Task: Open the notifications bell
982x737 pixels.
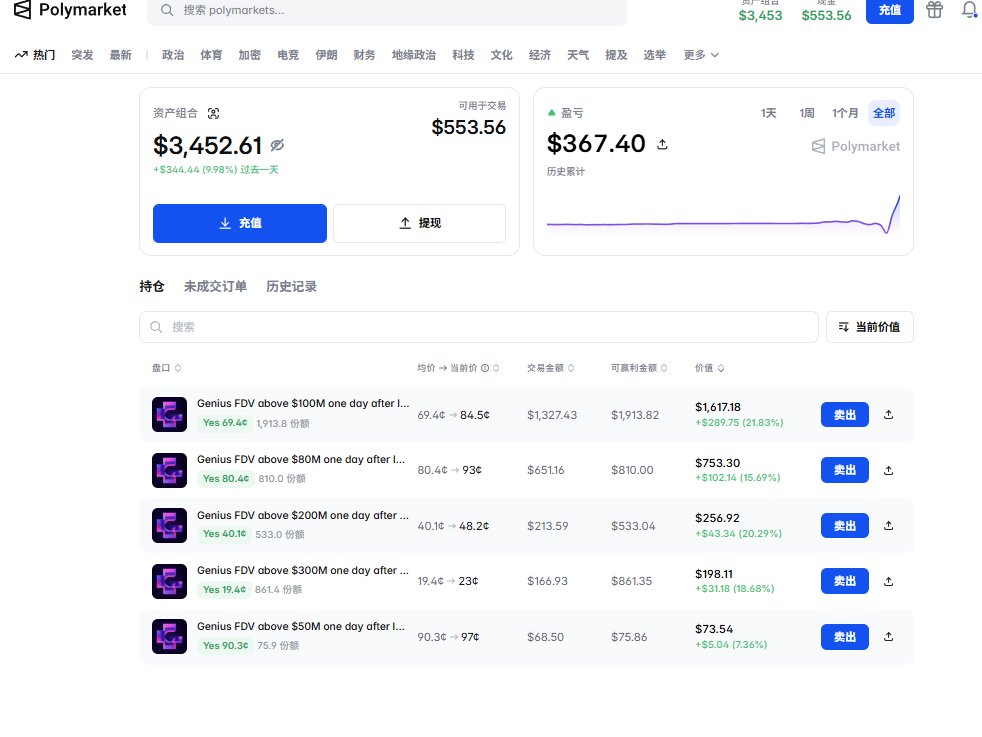Action: (969, 9)
